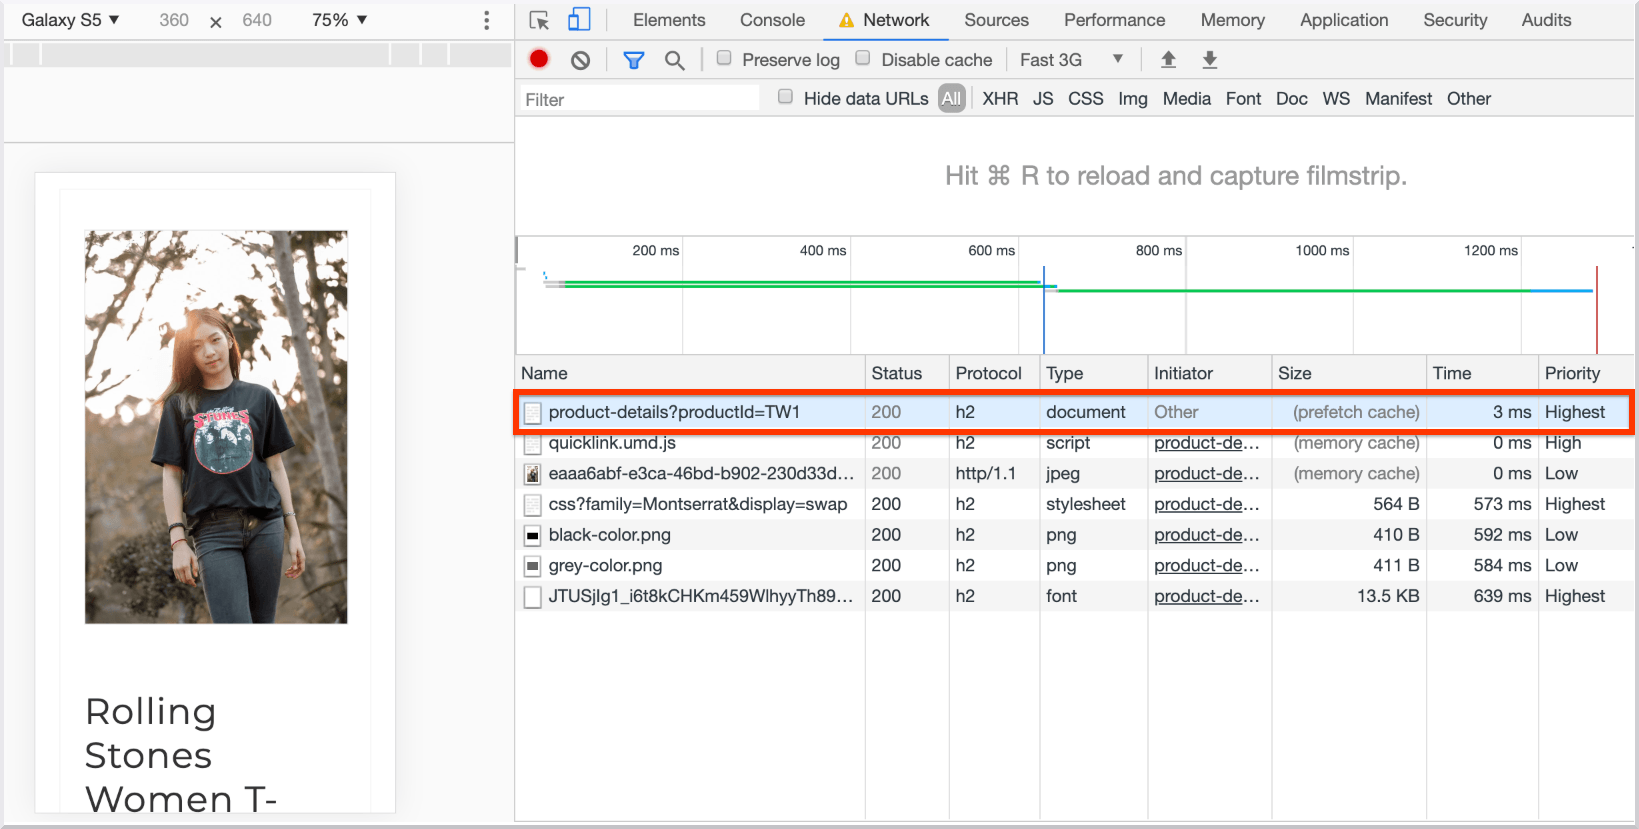The height and width of the screenshot is (829, 1639).
Task: Open initiator link for eaaa6abf jpeg request
Action: (1207, 474)
